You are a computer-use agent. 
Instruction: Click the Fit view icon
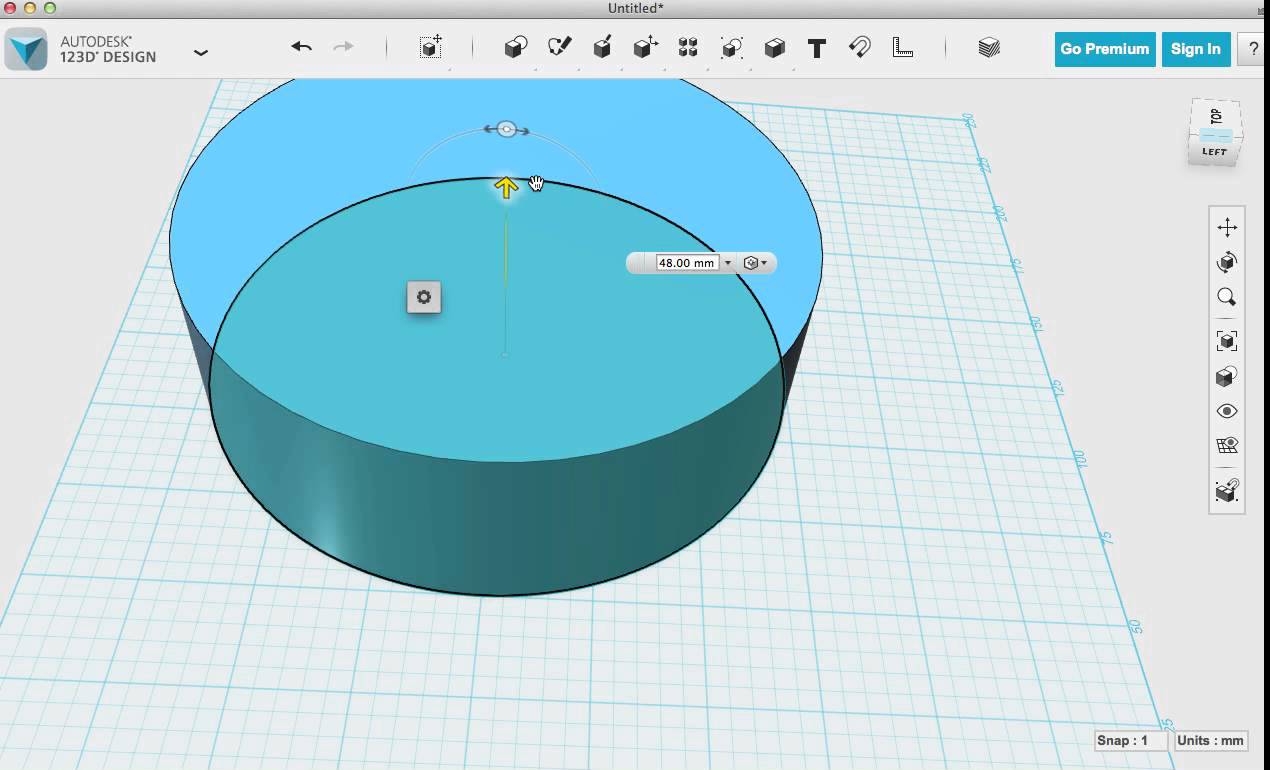1227,340
